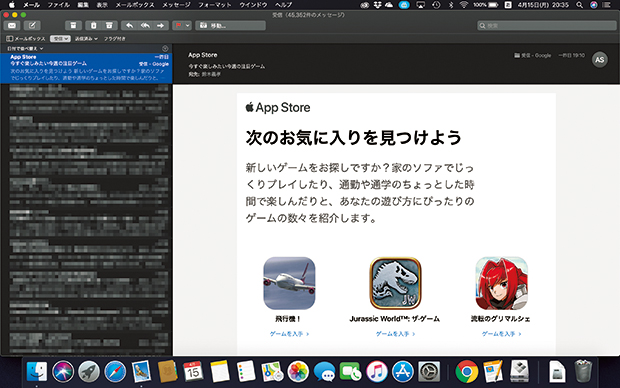620x388 pixels.
Task: Click the Wi-Fi menu bar icon
Action: 464,5
